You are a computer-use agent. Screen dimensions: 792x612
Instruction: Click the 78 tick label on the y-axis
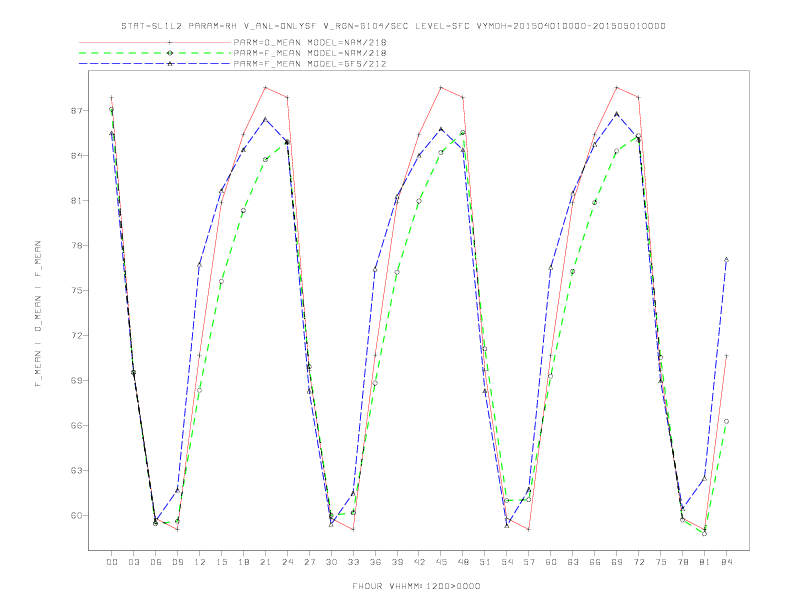coord(76,245)
